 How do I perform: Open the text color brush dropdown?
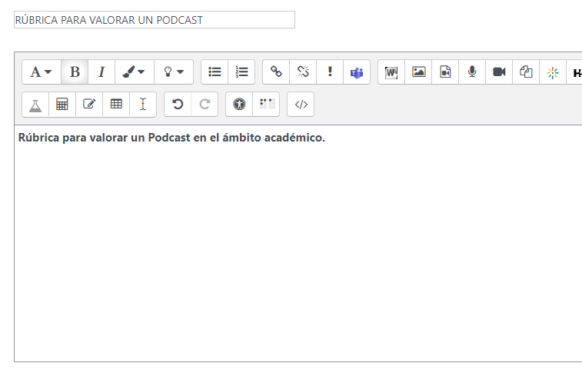click(134, 72)
